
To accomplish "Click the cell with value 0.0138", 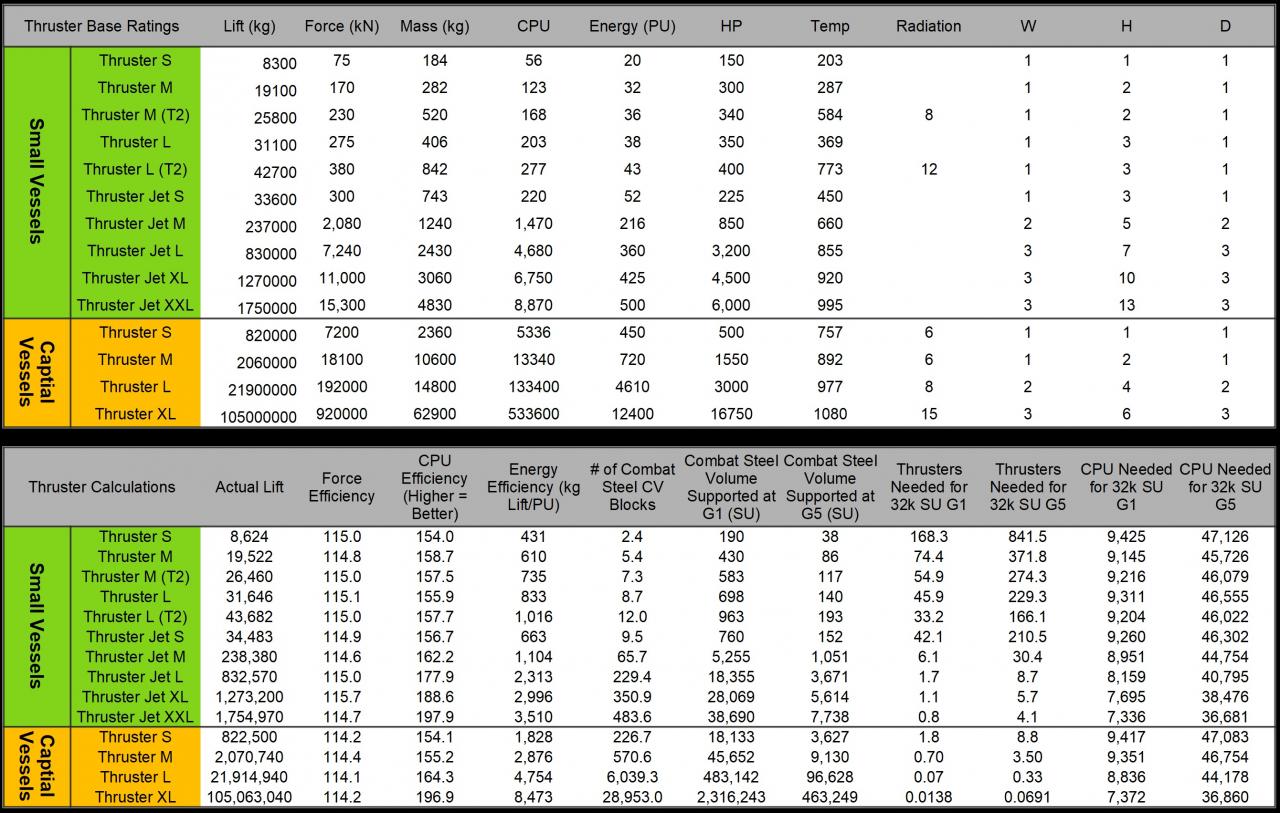I will 929,797.
